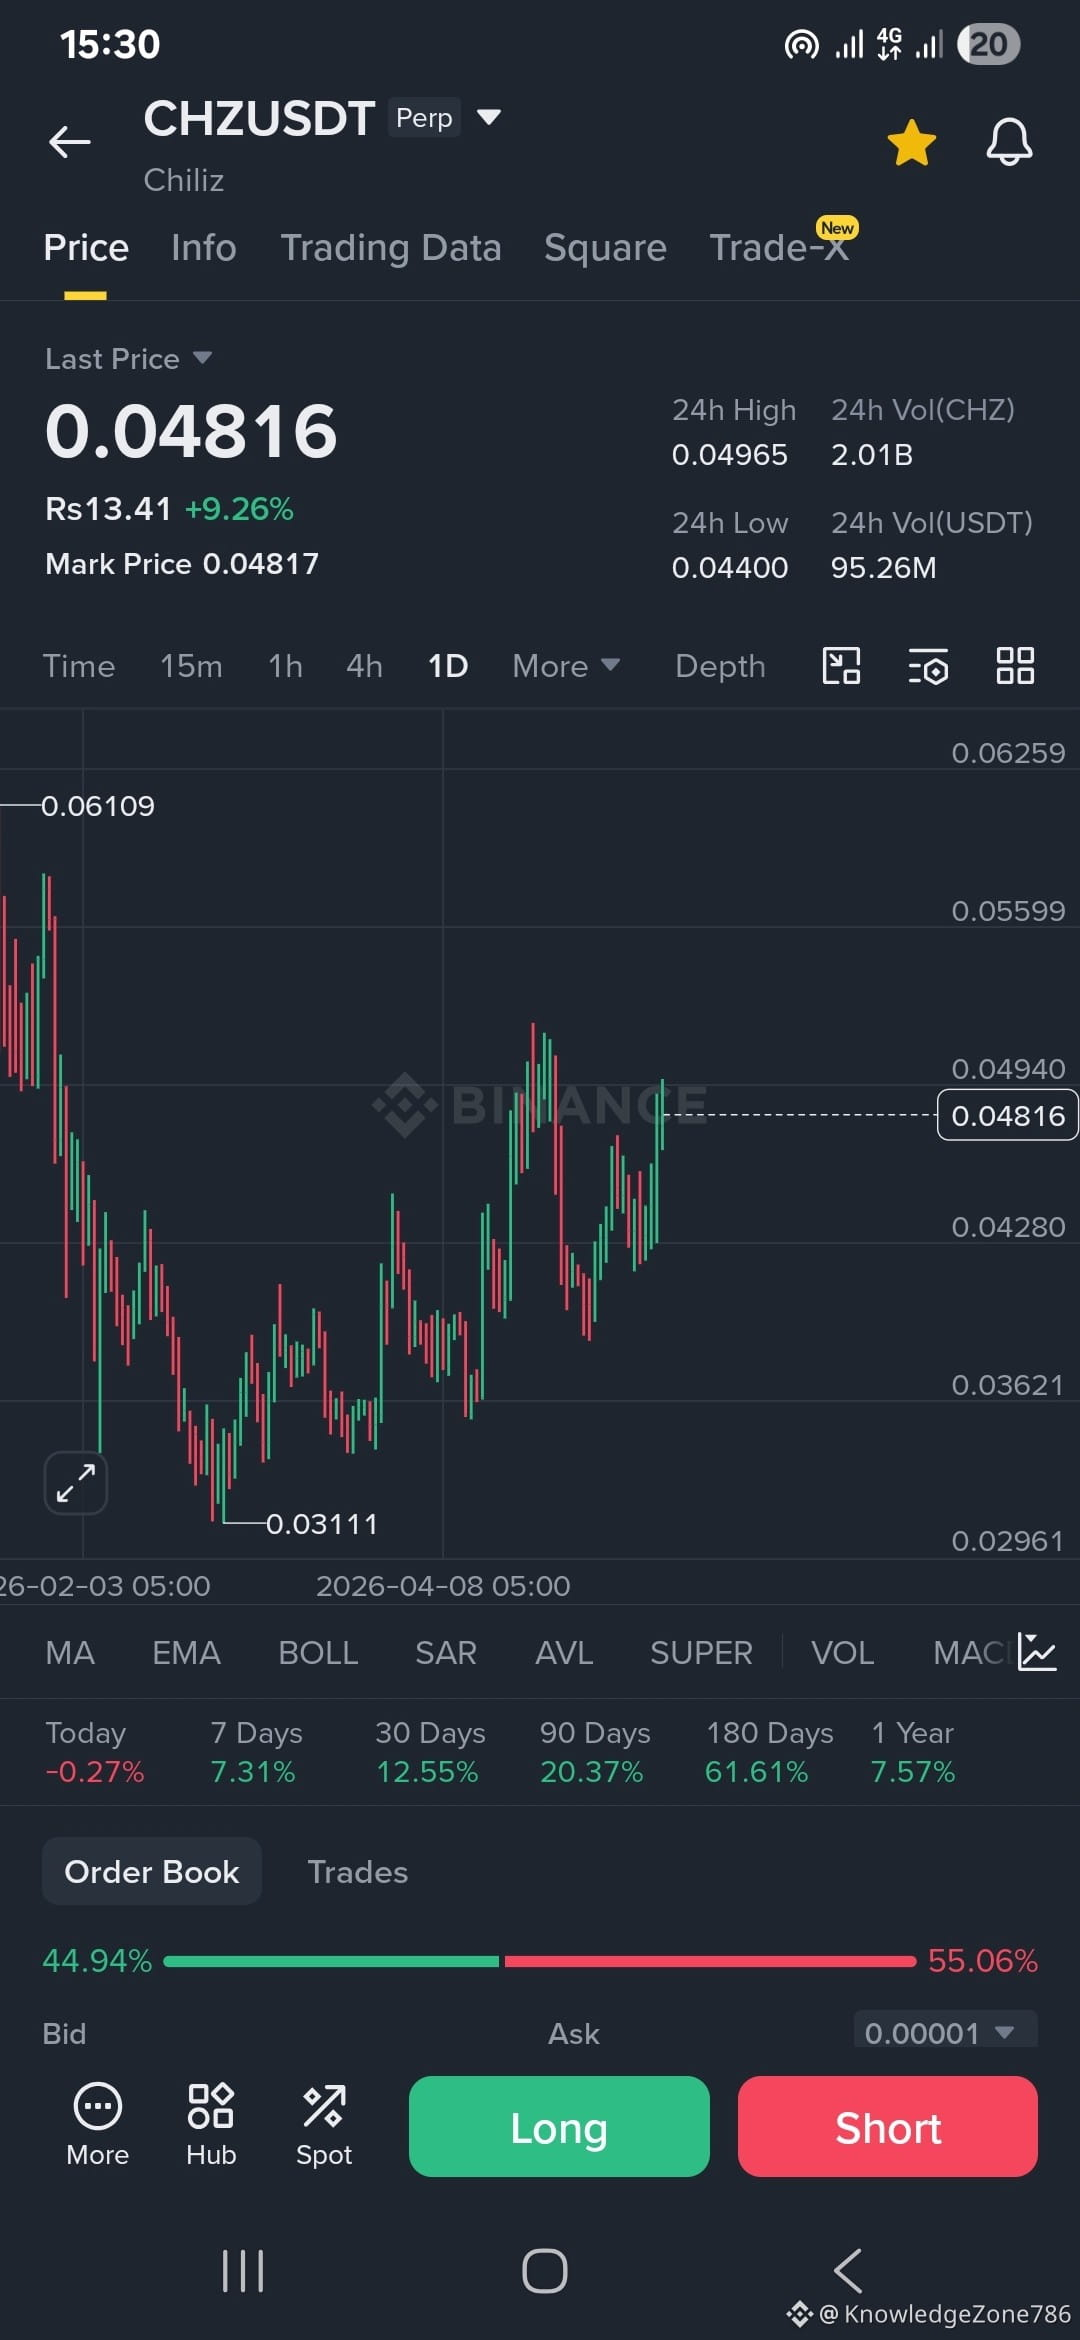This screenshot has width=1080, height=2340.
Task: Open the More menu icon
Action: point(98,2125)
